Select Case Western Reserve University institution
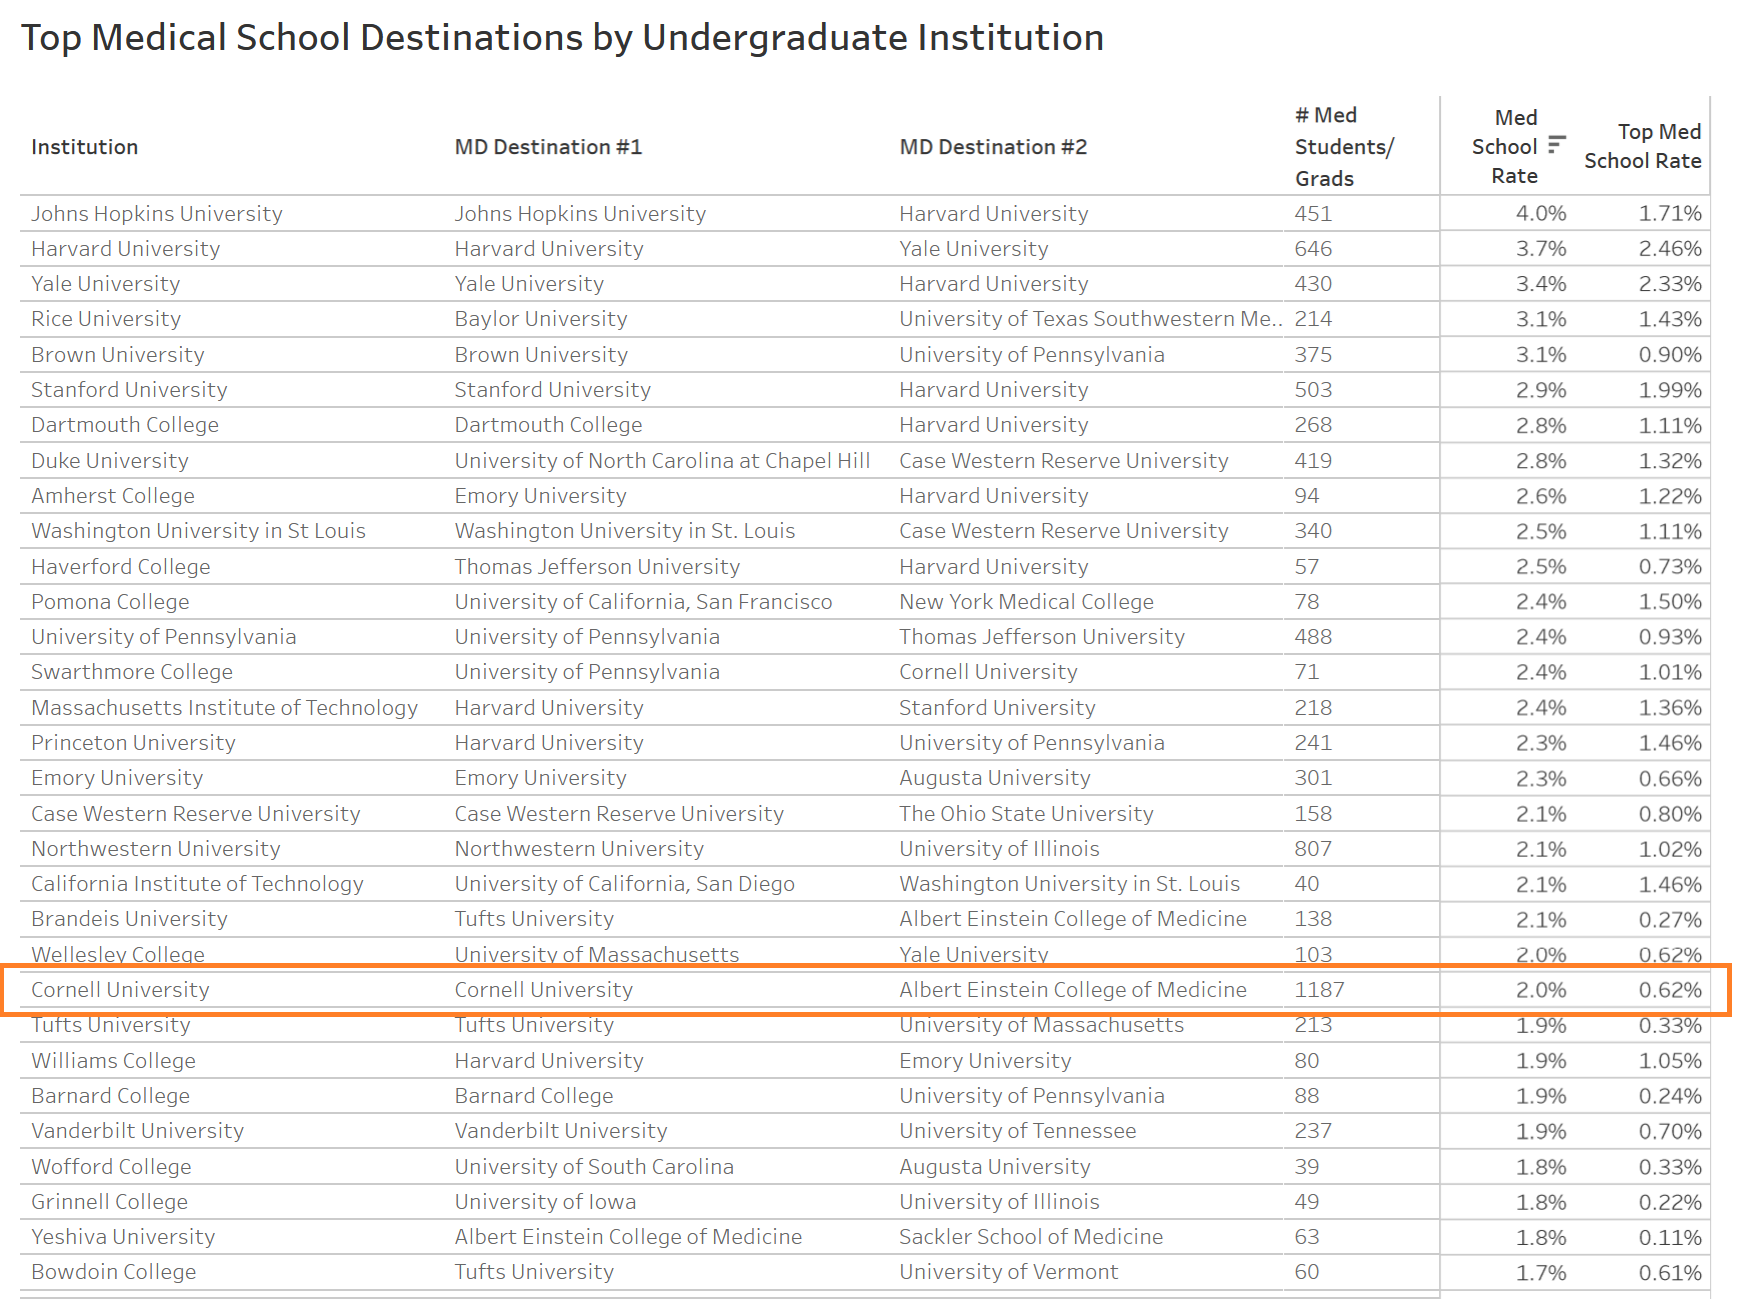This screenshot has width=1750, height=1301. 195,814
